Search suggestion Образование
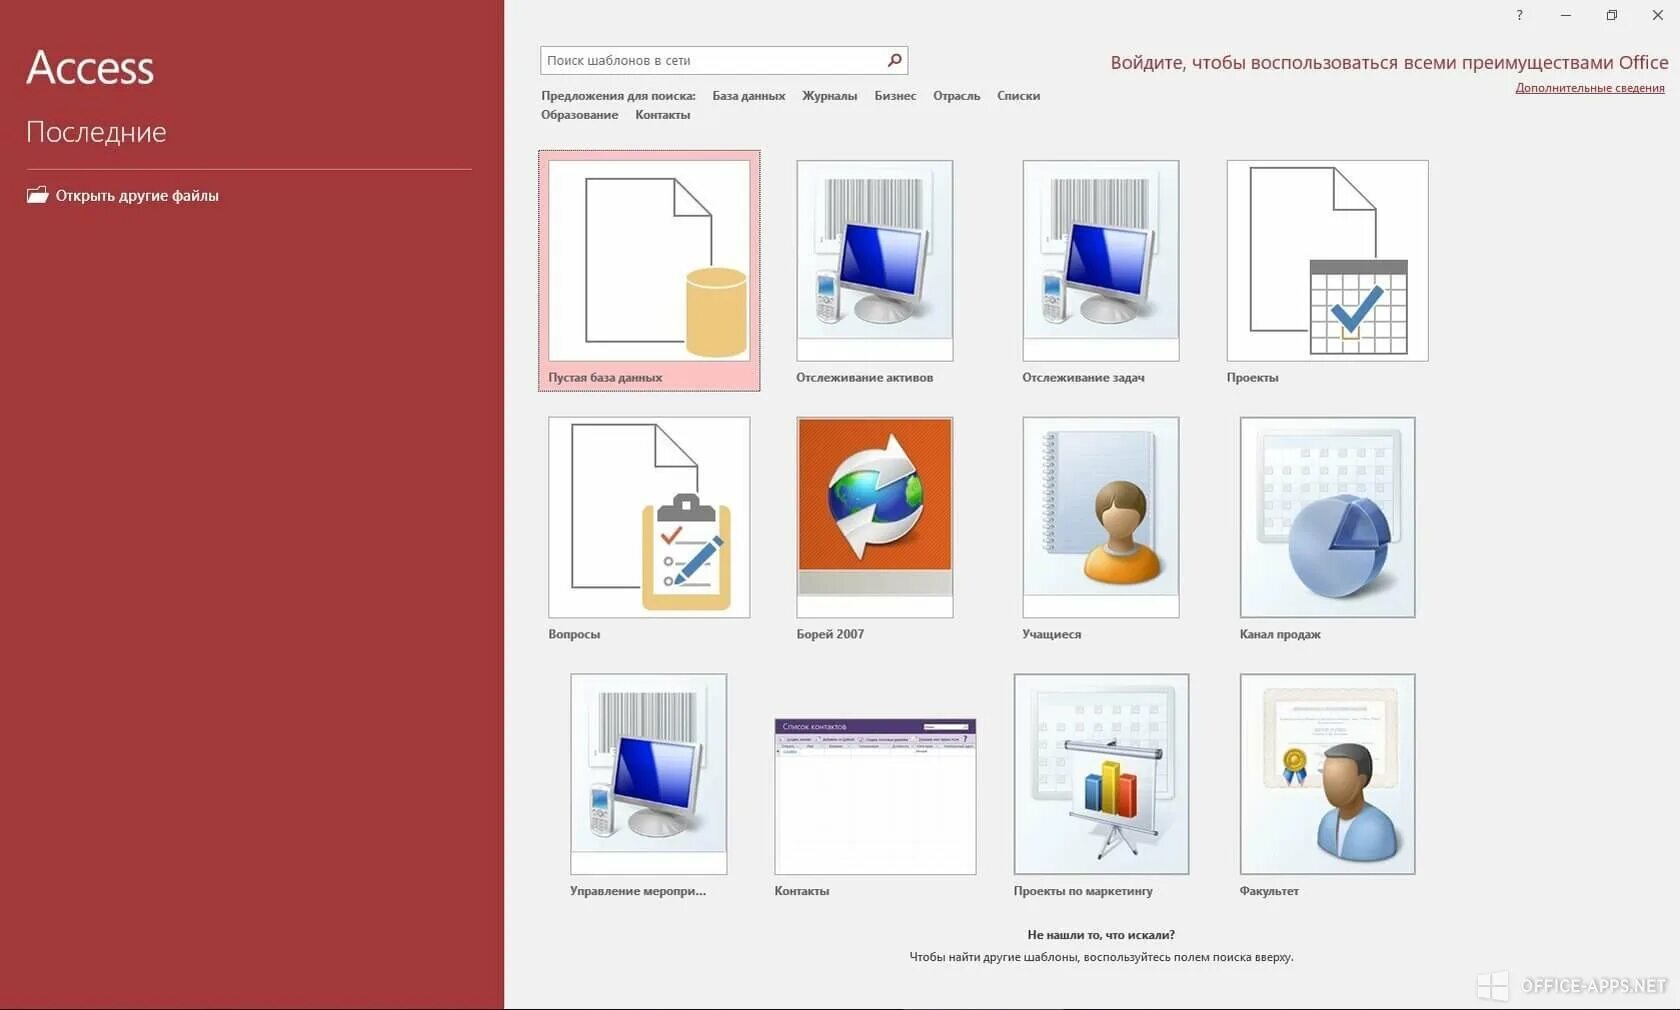Viewport: 1680px width, 1010px height. pyautogui.click(x=580, y=115)
